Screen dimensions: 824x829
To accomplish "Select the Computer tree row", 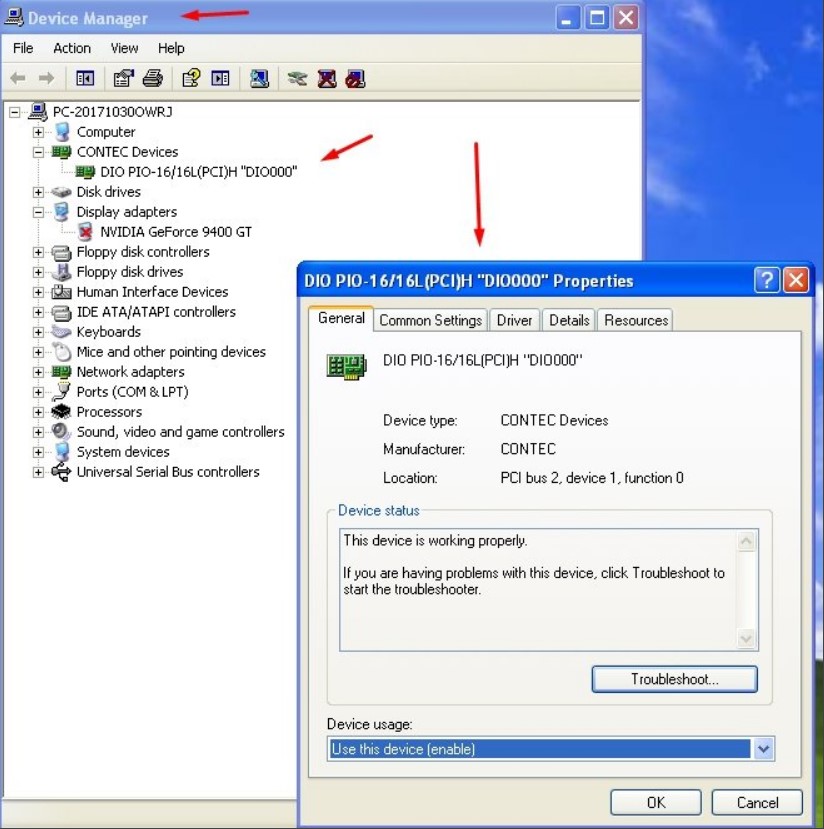I will coord(106,132).
